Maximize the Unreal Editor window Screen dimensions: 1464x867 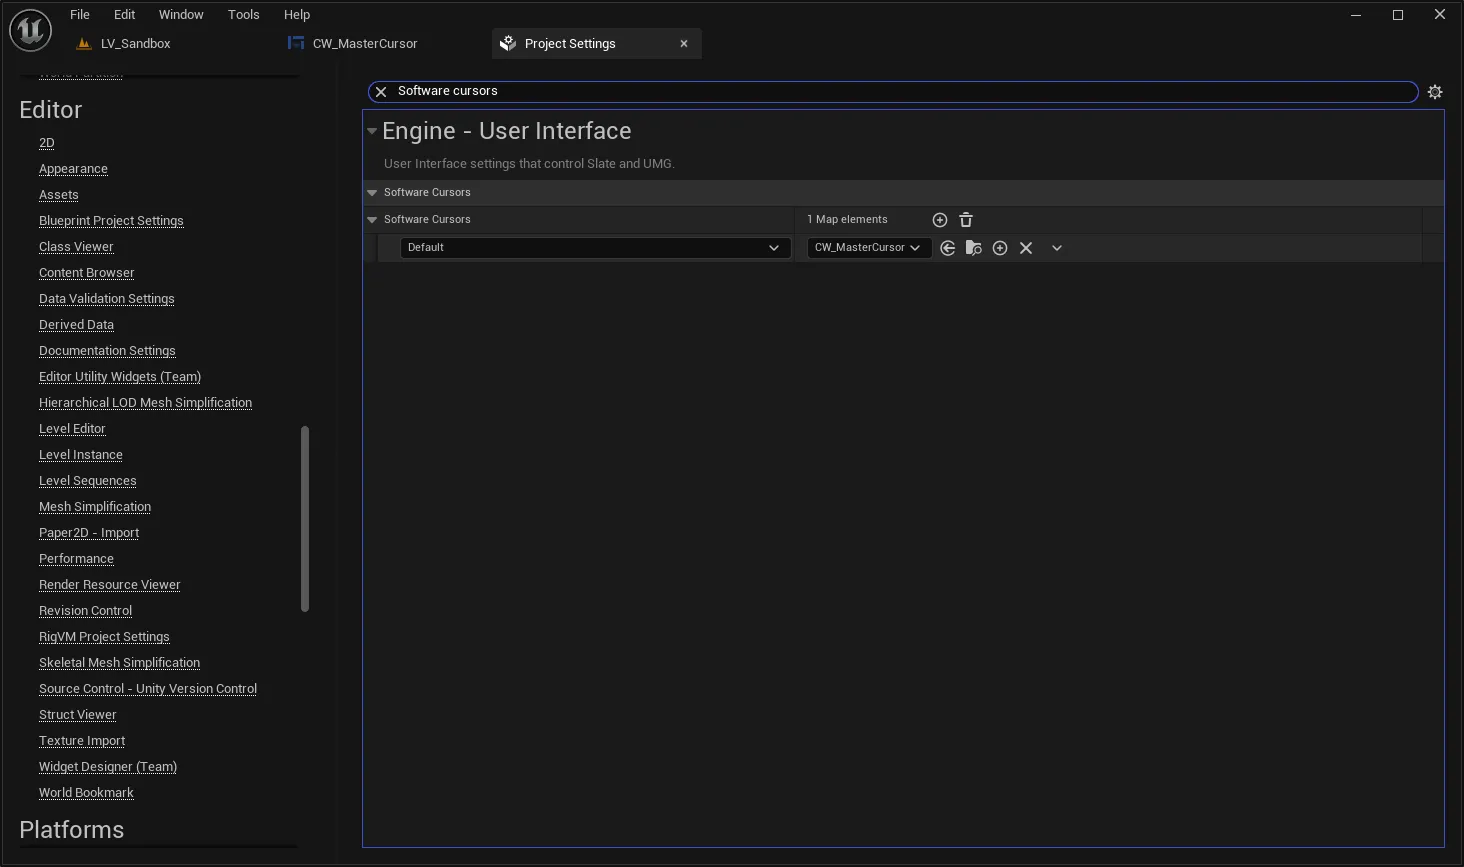pyautogui.click(x=1398, y=15)
